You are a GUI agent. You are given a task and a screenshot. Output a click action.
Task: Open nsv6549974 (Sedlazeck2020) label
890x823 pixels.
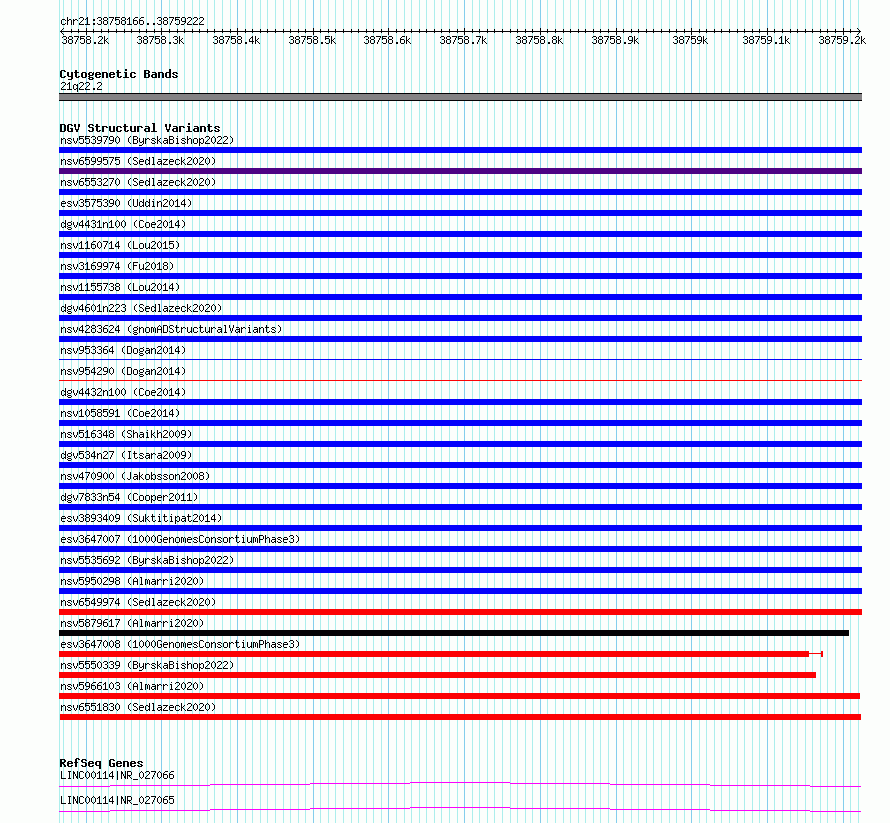[138, 602]
